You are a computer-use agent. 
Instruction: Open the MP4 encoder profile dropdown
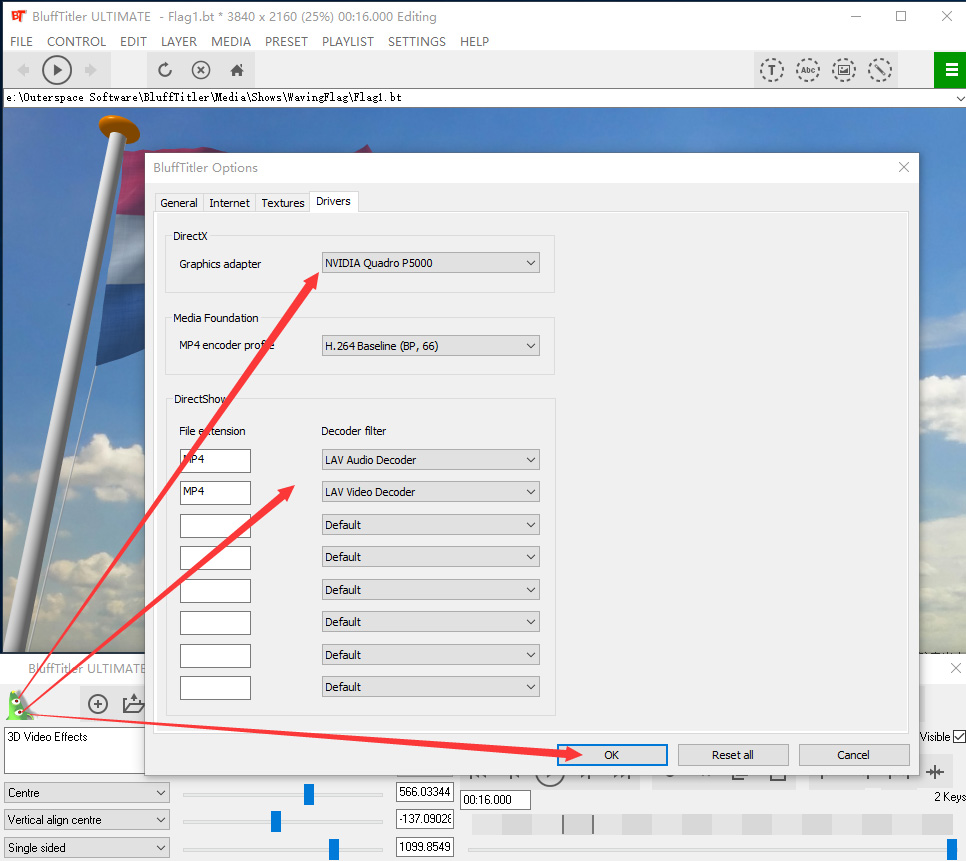(x=431, y=346)
